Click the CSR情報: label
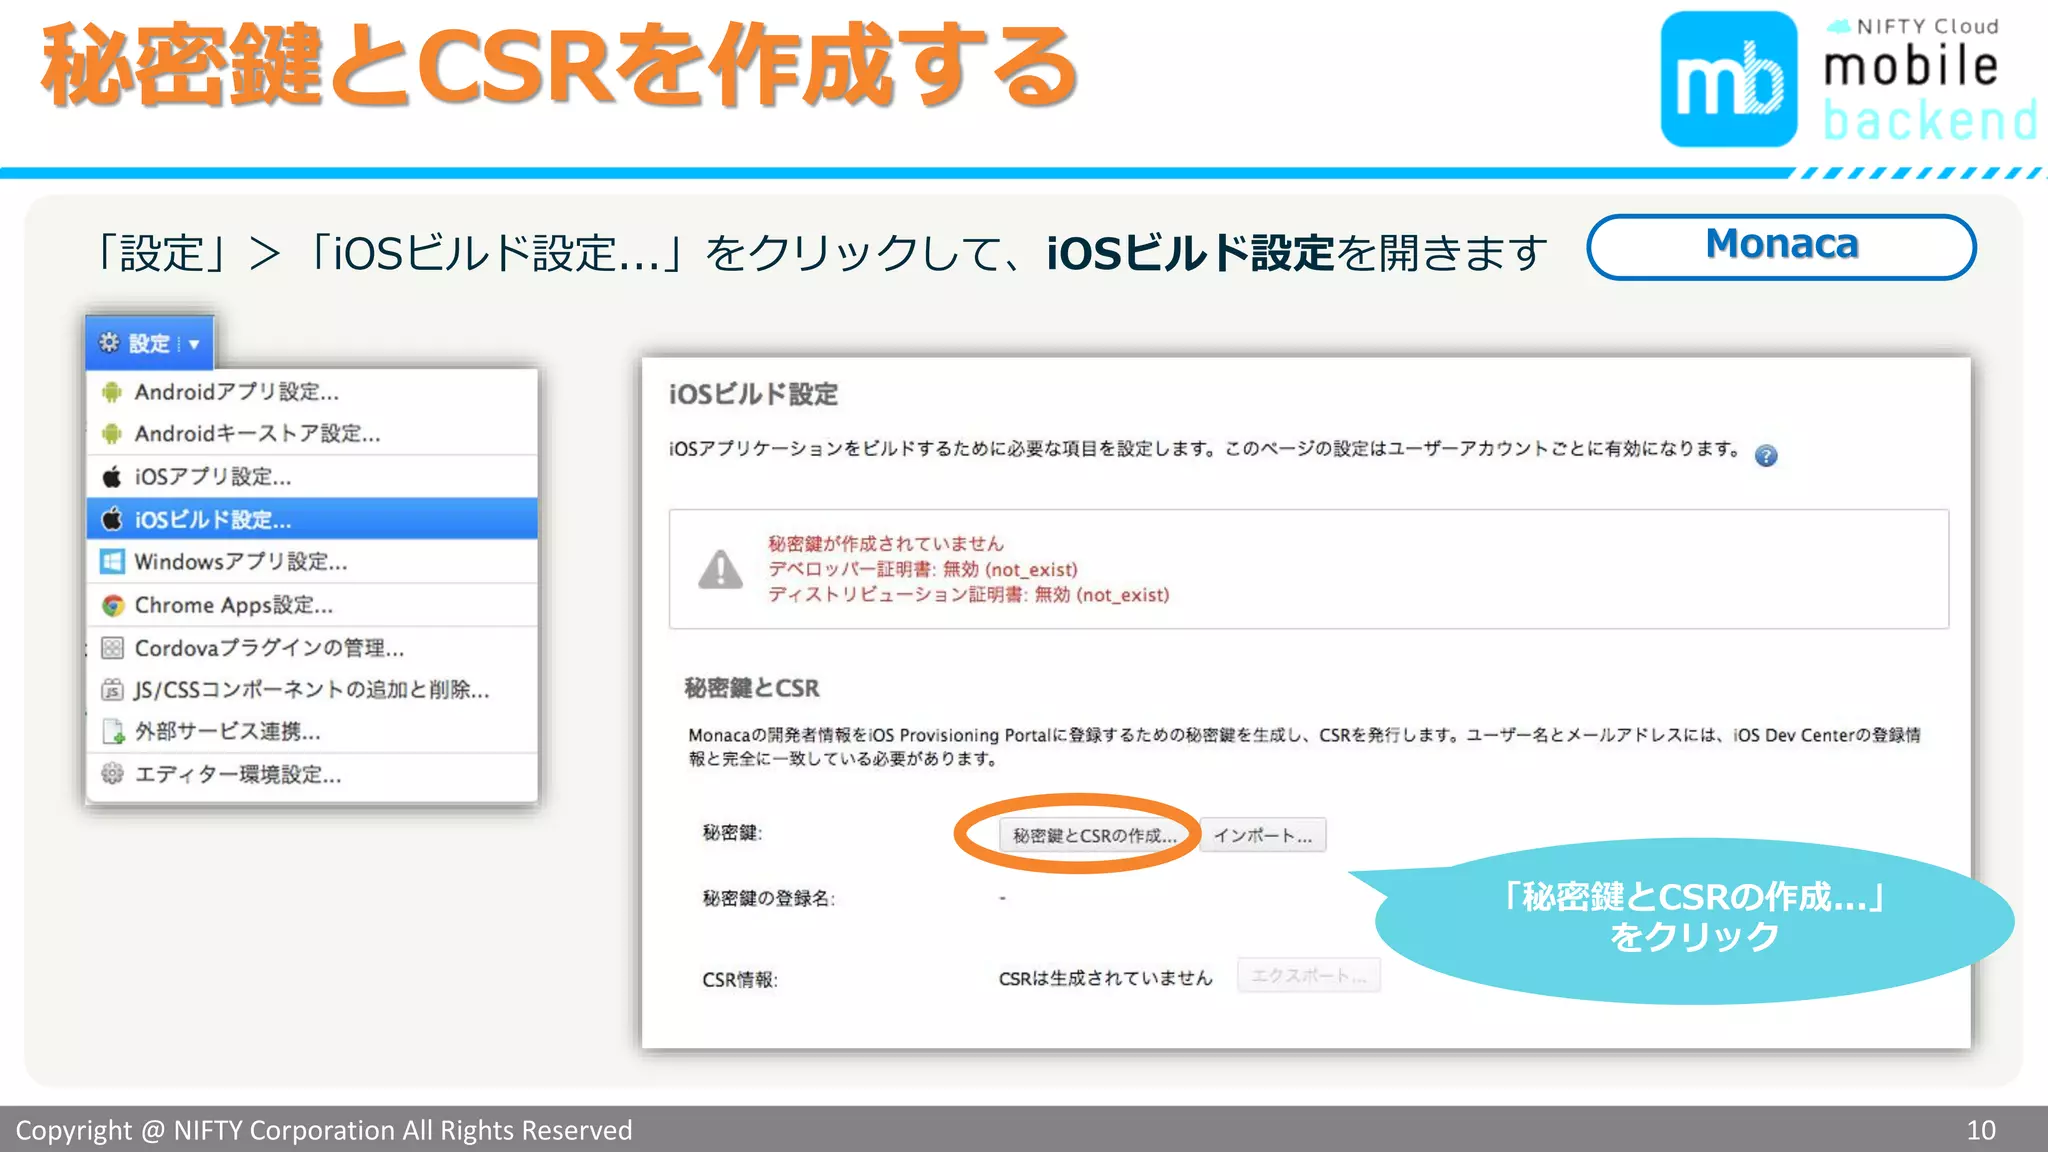2048x1152 pixels. point(740,980)
